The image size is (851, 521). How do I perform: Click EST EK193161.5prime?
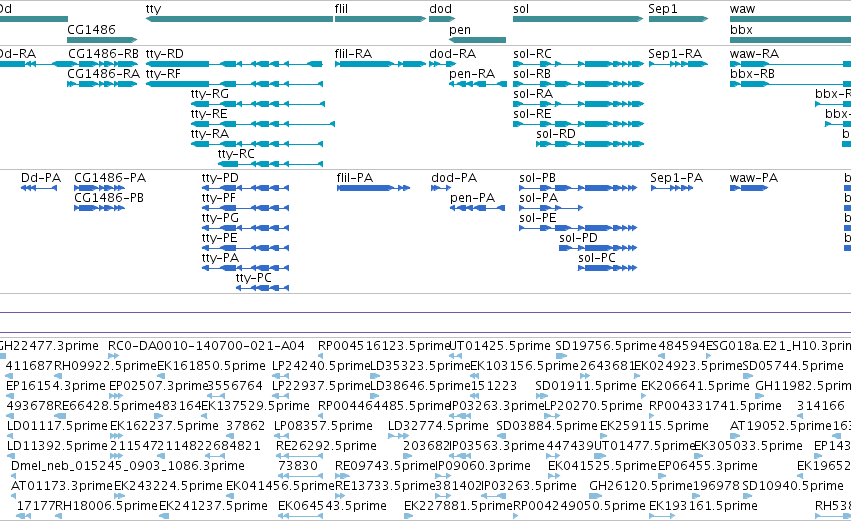(x=703, y=506)
